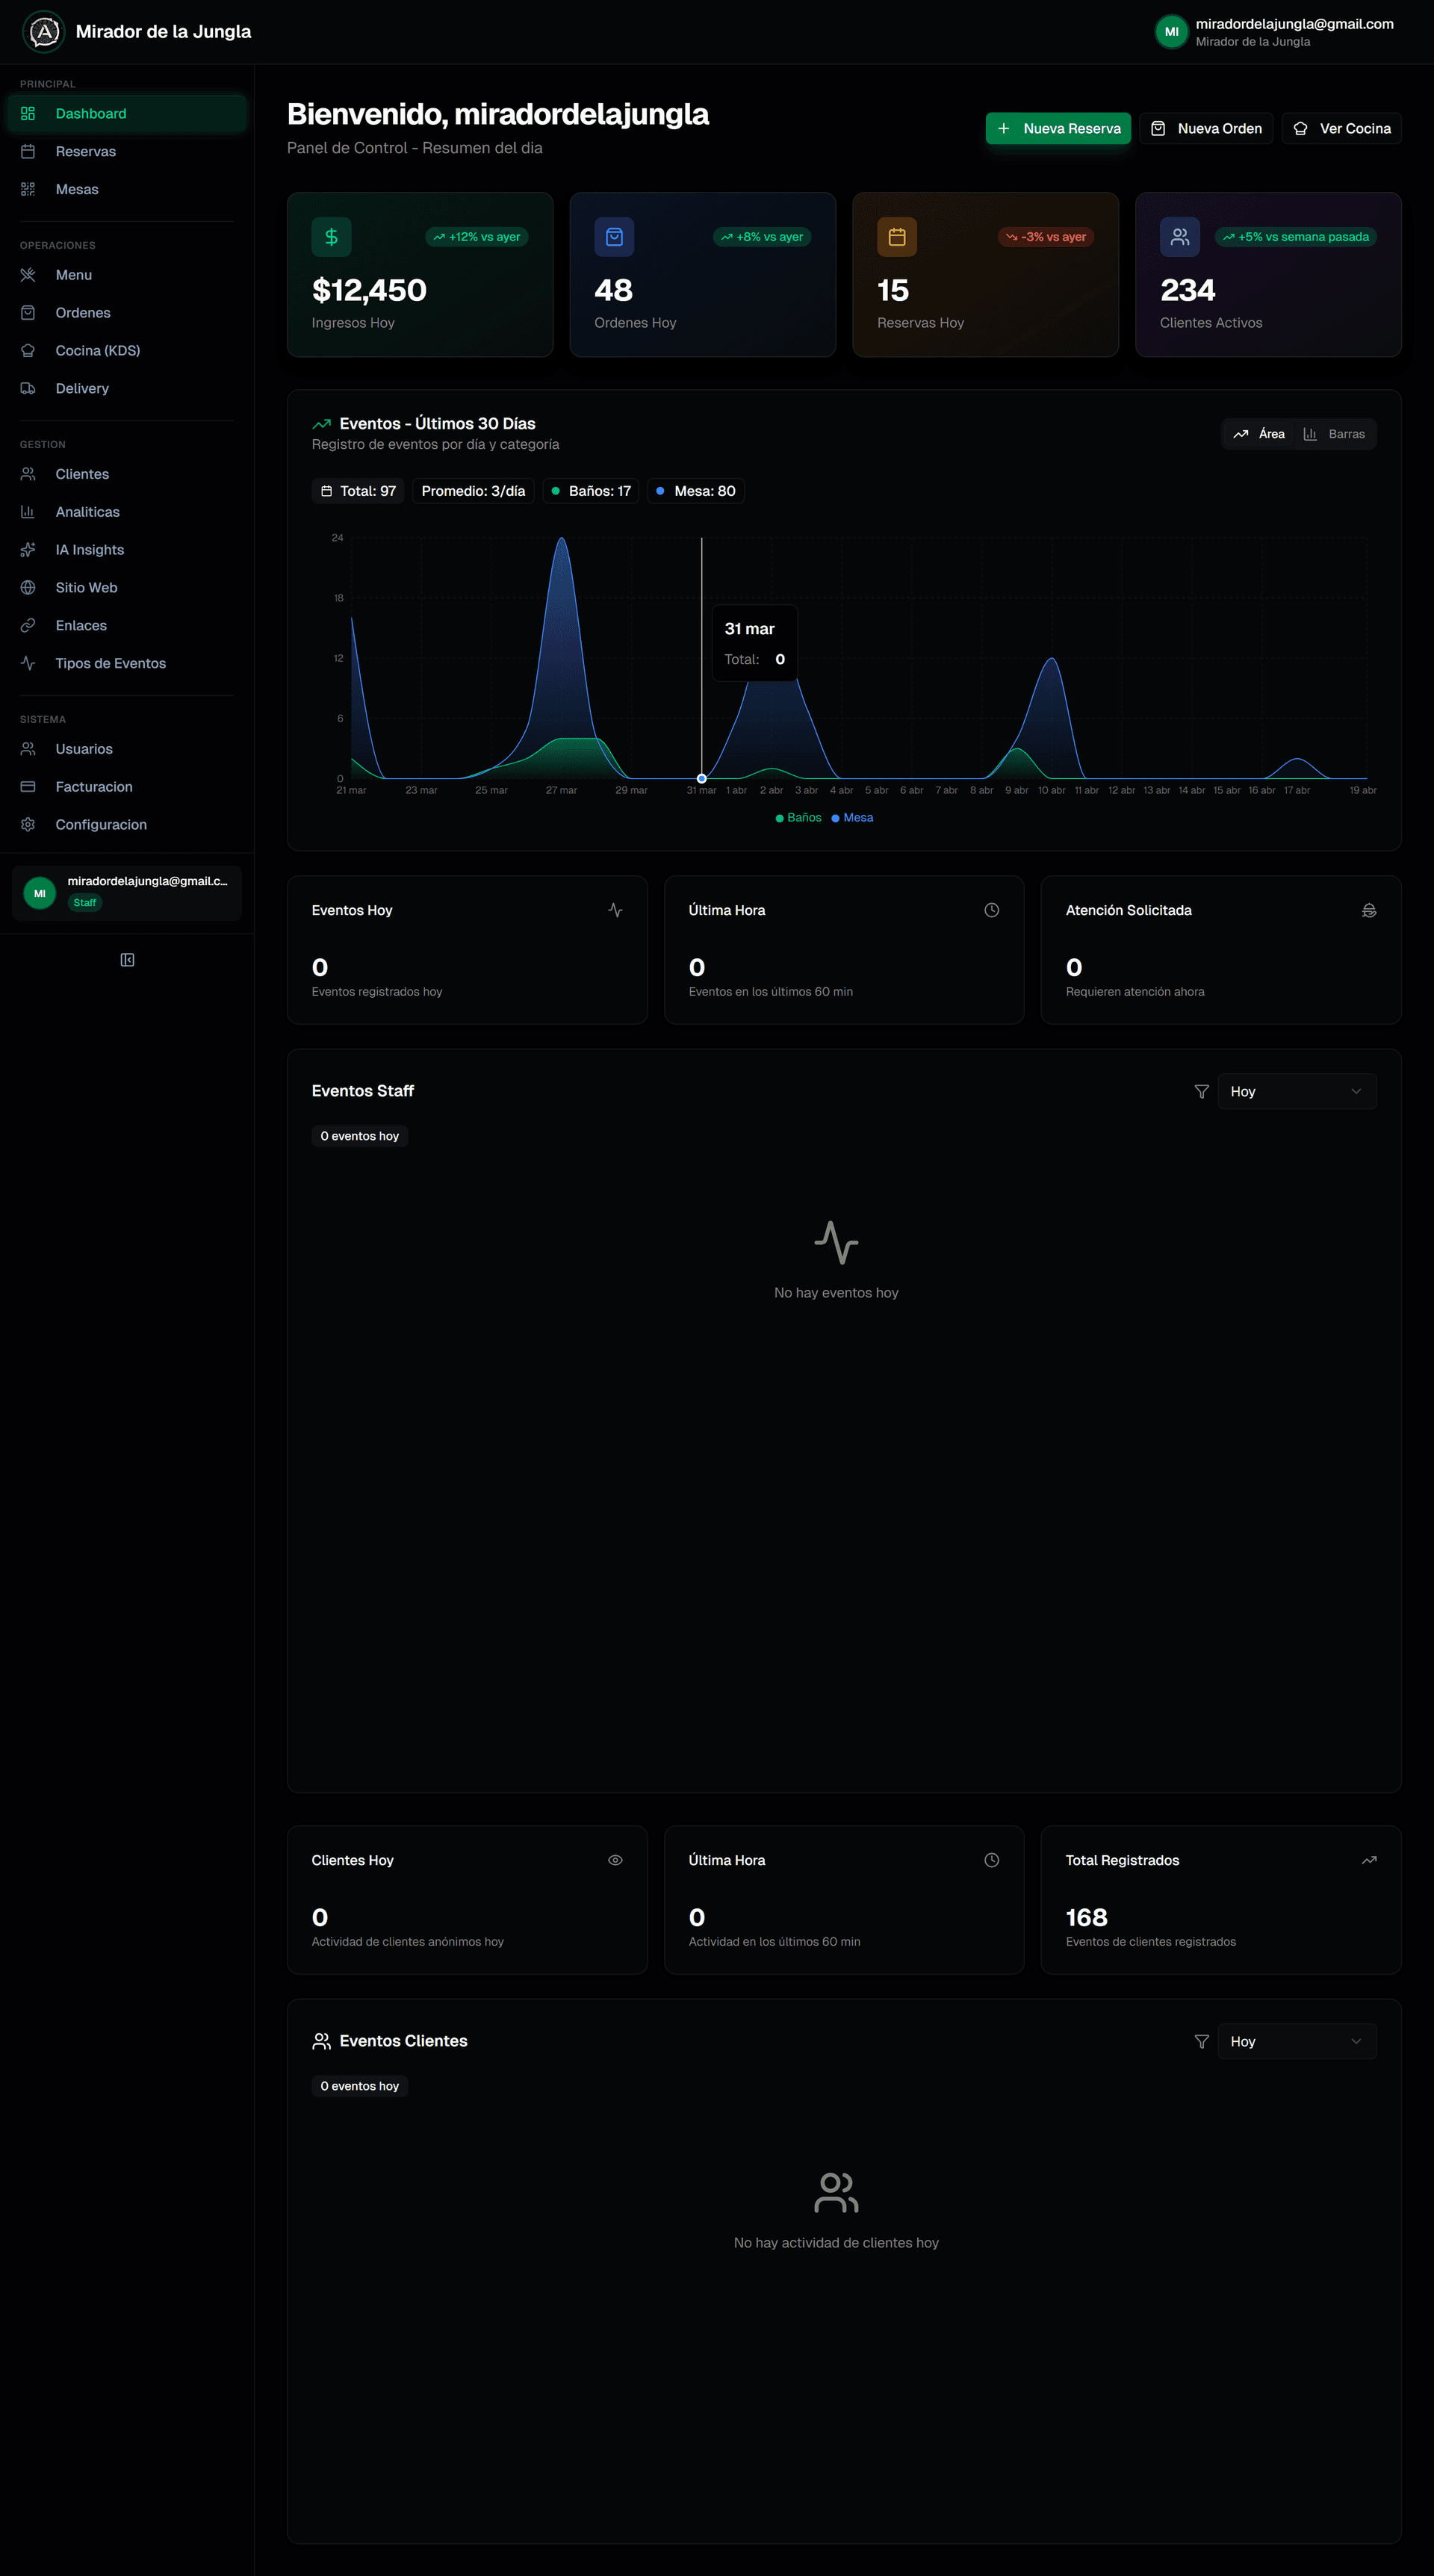Click the dollar icon on Ingresos Hoy card
The image size is (1434, 2576).
[x=331, y=237]
